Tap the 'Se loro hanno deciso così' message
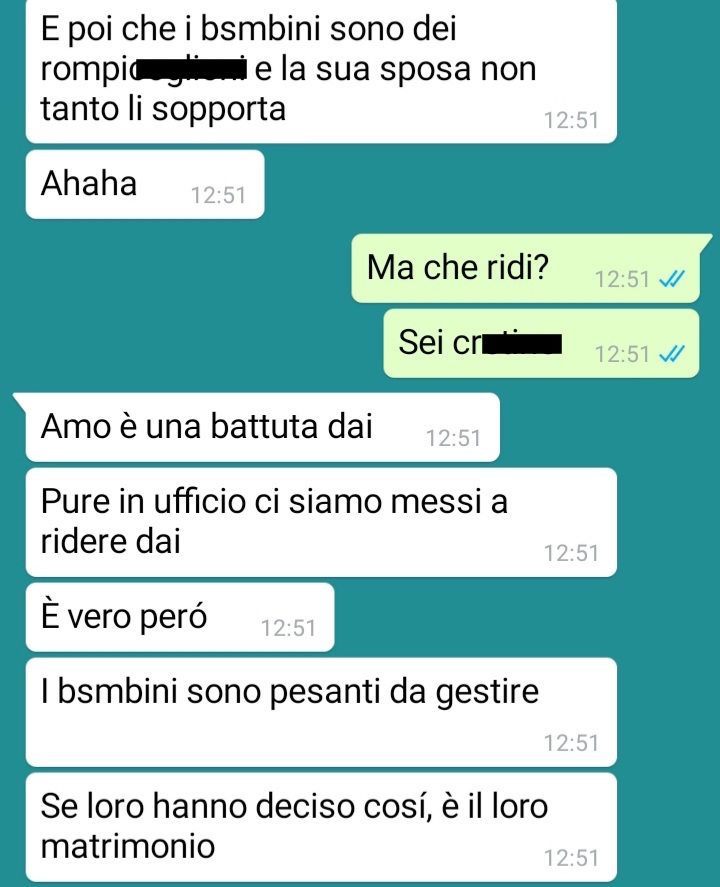The image size is (720, 887). [x=321, y=828]
